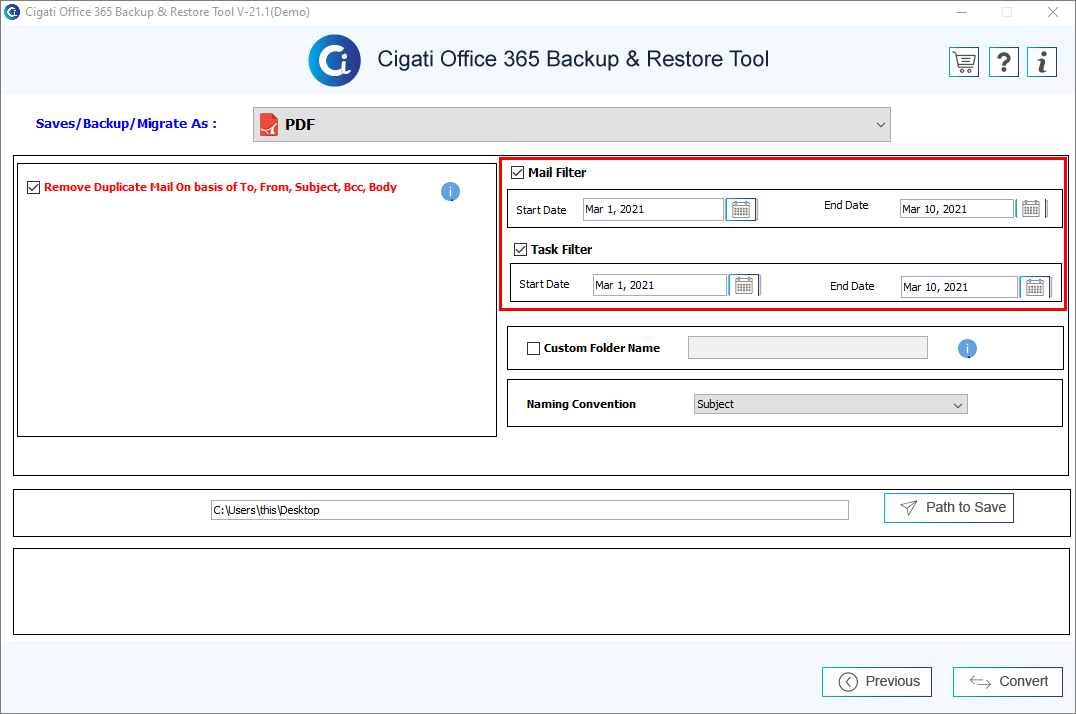The height and width of the screenshot is (714, 1076).
Task: Go back with the Previous button
Action: click(x=877, y=682)
